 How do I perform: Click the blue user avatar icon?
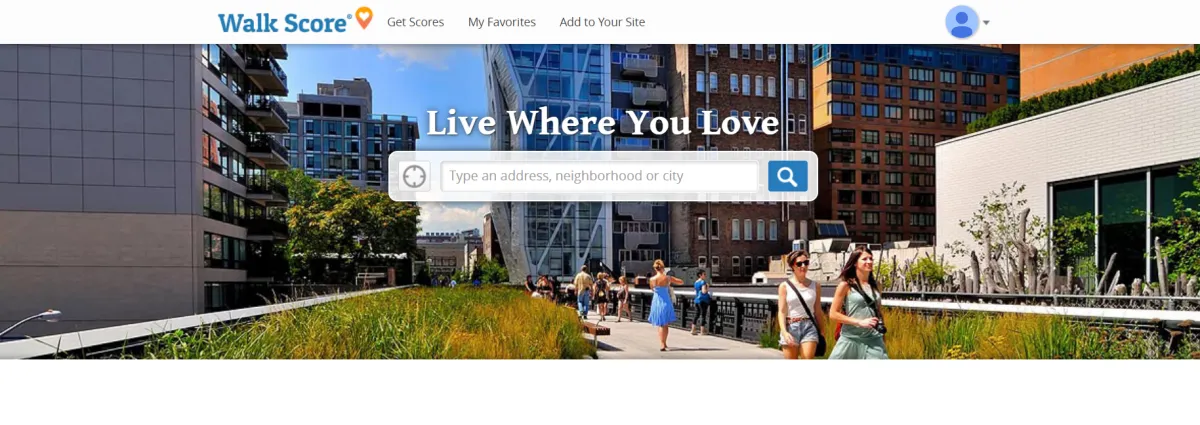(x=962, y=22)
